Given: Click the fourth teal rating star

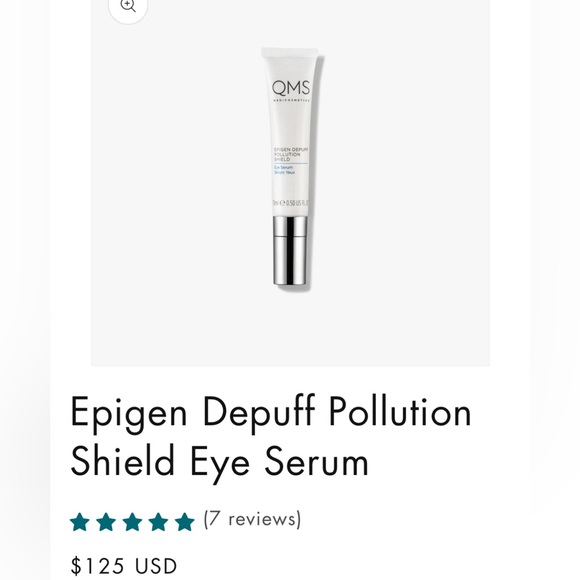Looking at the screenshot, I should tap(159, 522).
